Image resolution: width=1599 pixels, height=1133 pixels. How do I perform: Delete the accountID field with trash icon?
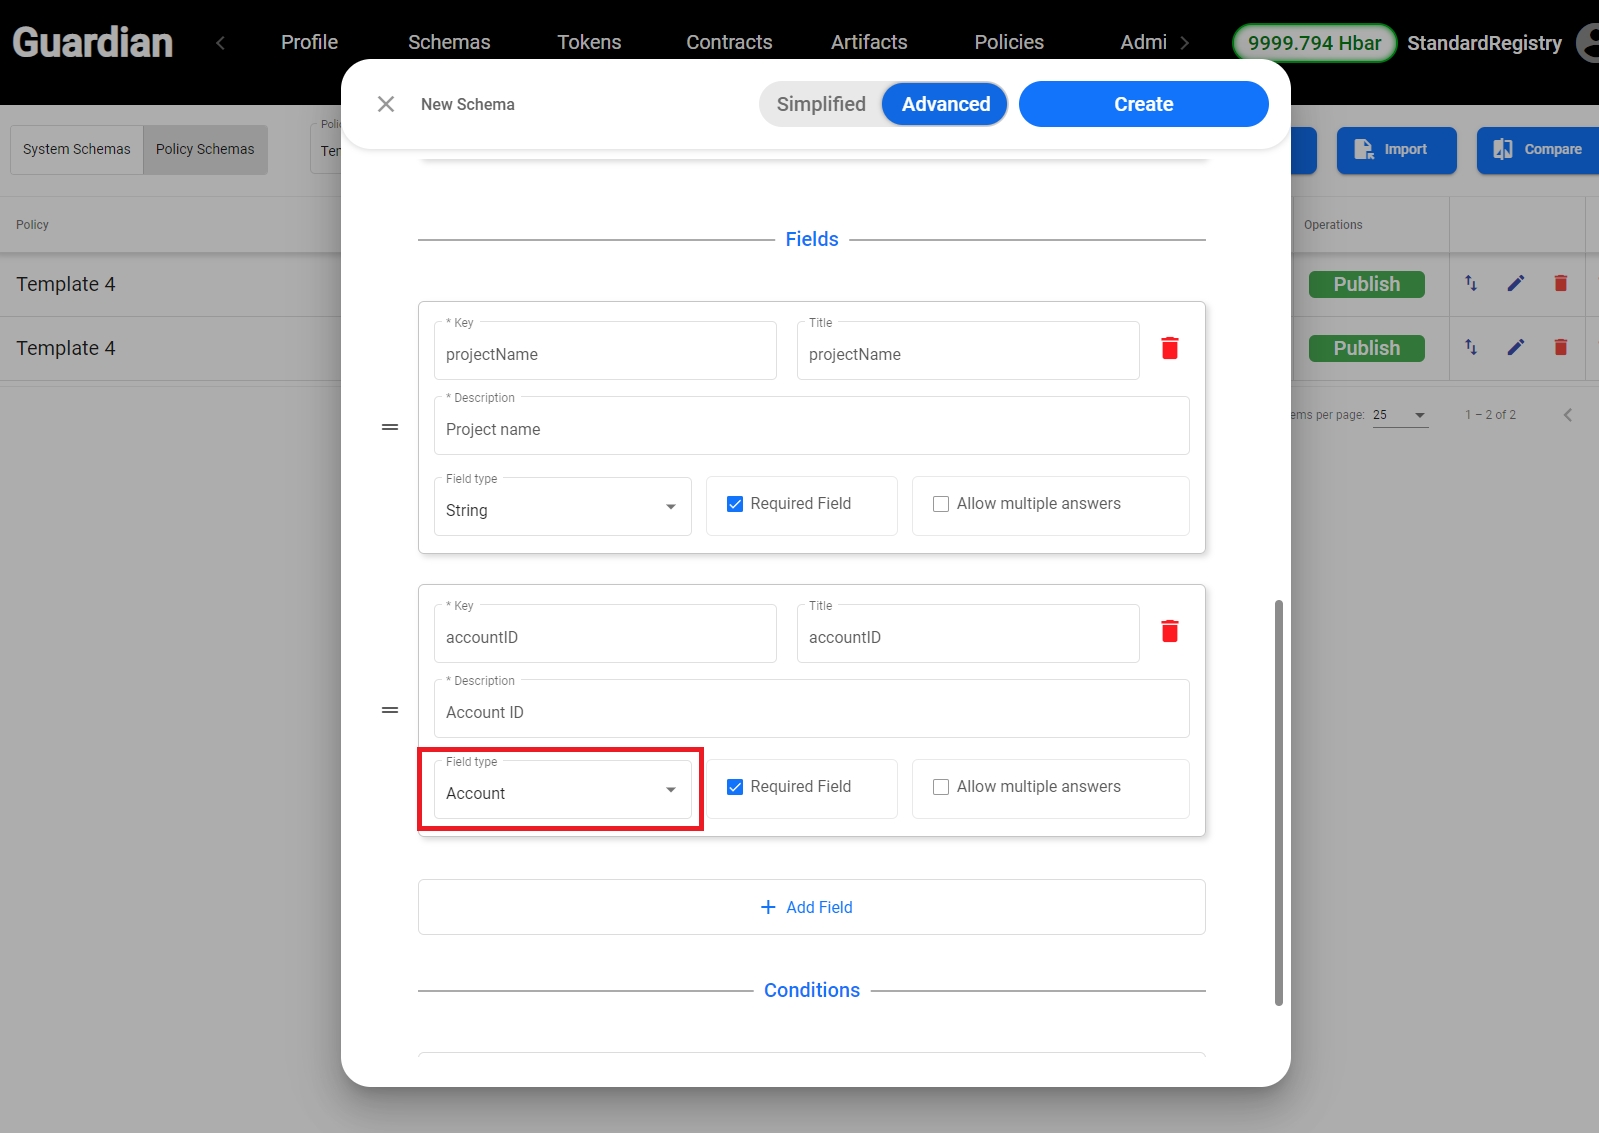click(1169, 631)
